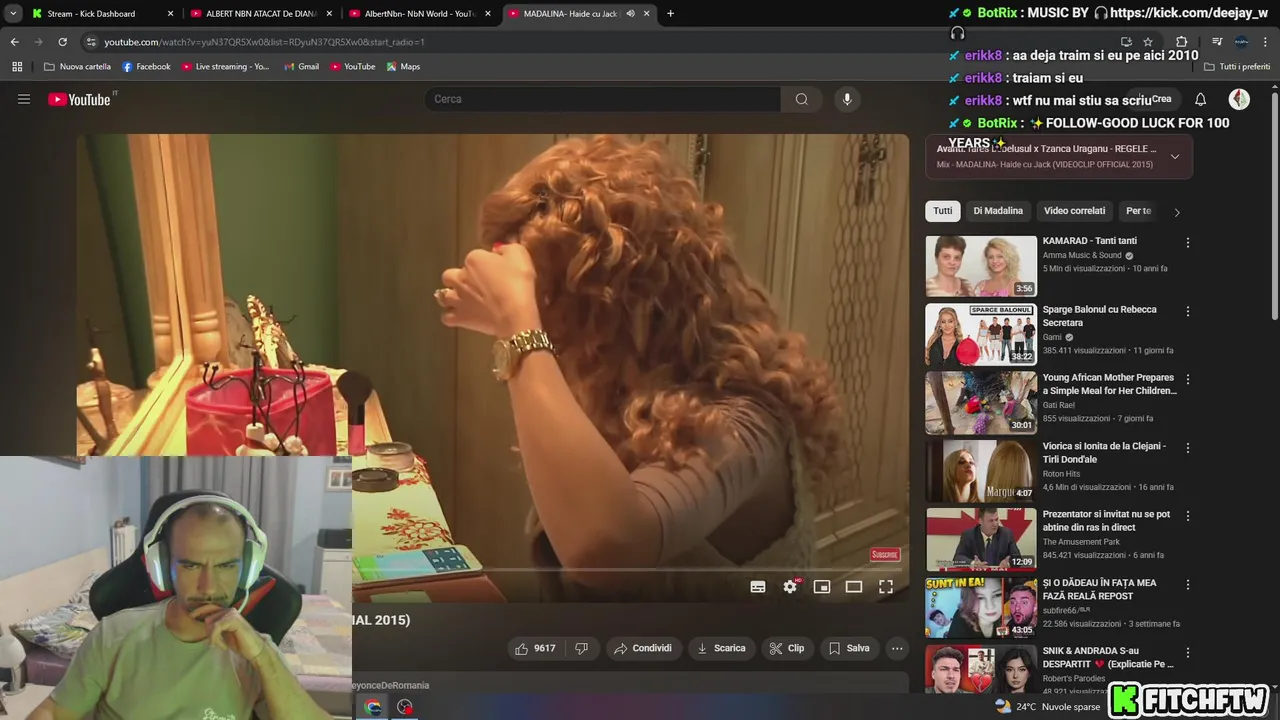This screenshot has width=1280, height=720.
Task: Start voice search with microphone icon
Action: coord(847,99)
